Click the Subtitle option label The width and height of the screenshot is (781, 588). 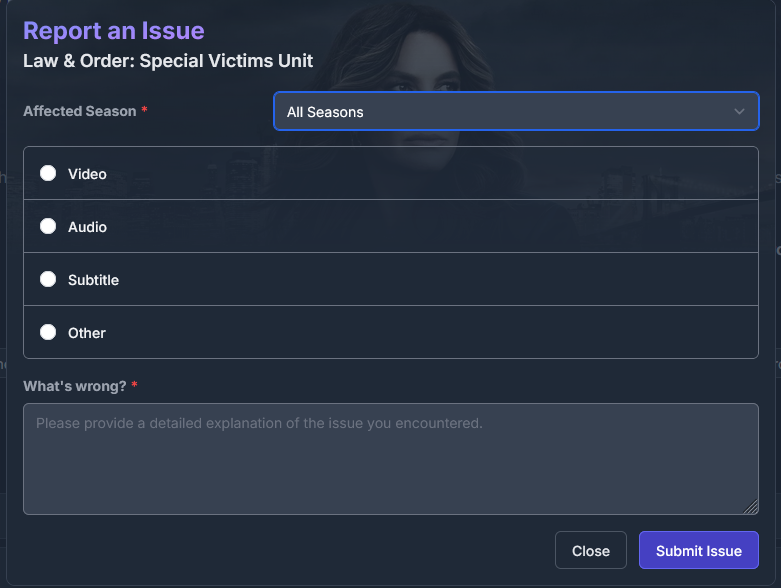pos(93,280)
